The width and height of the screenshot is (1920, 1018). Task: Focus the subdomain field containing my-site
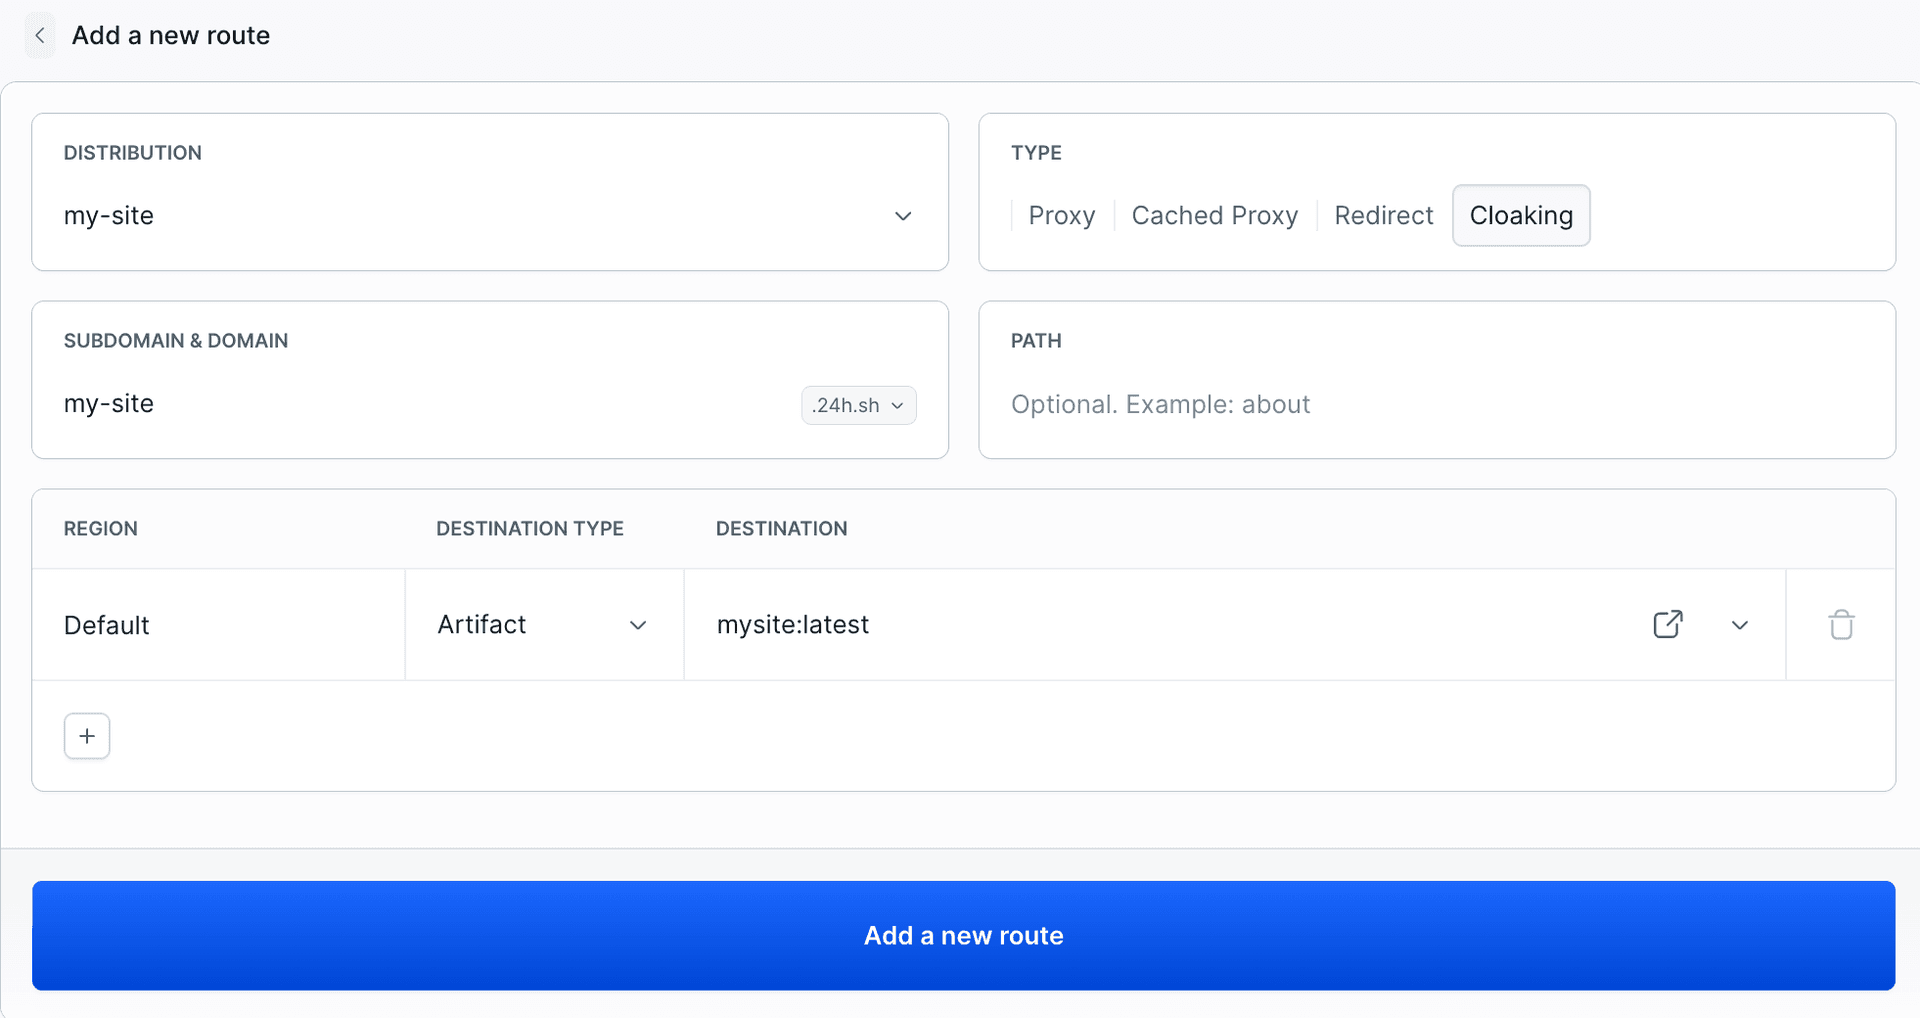425,404
